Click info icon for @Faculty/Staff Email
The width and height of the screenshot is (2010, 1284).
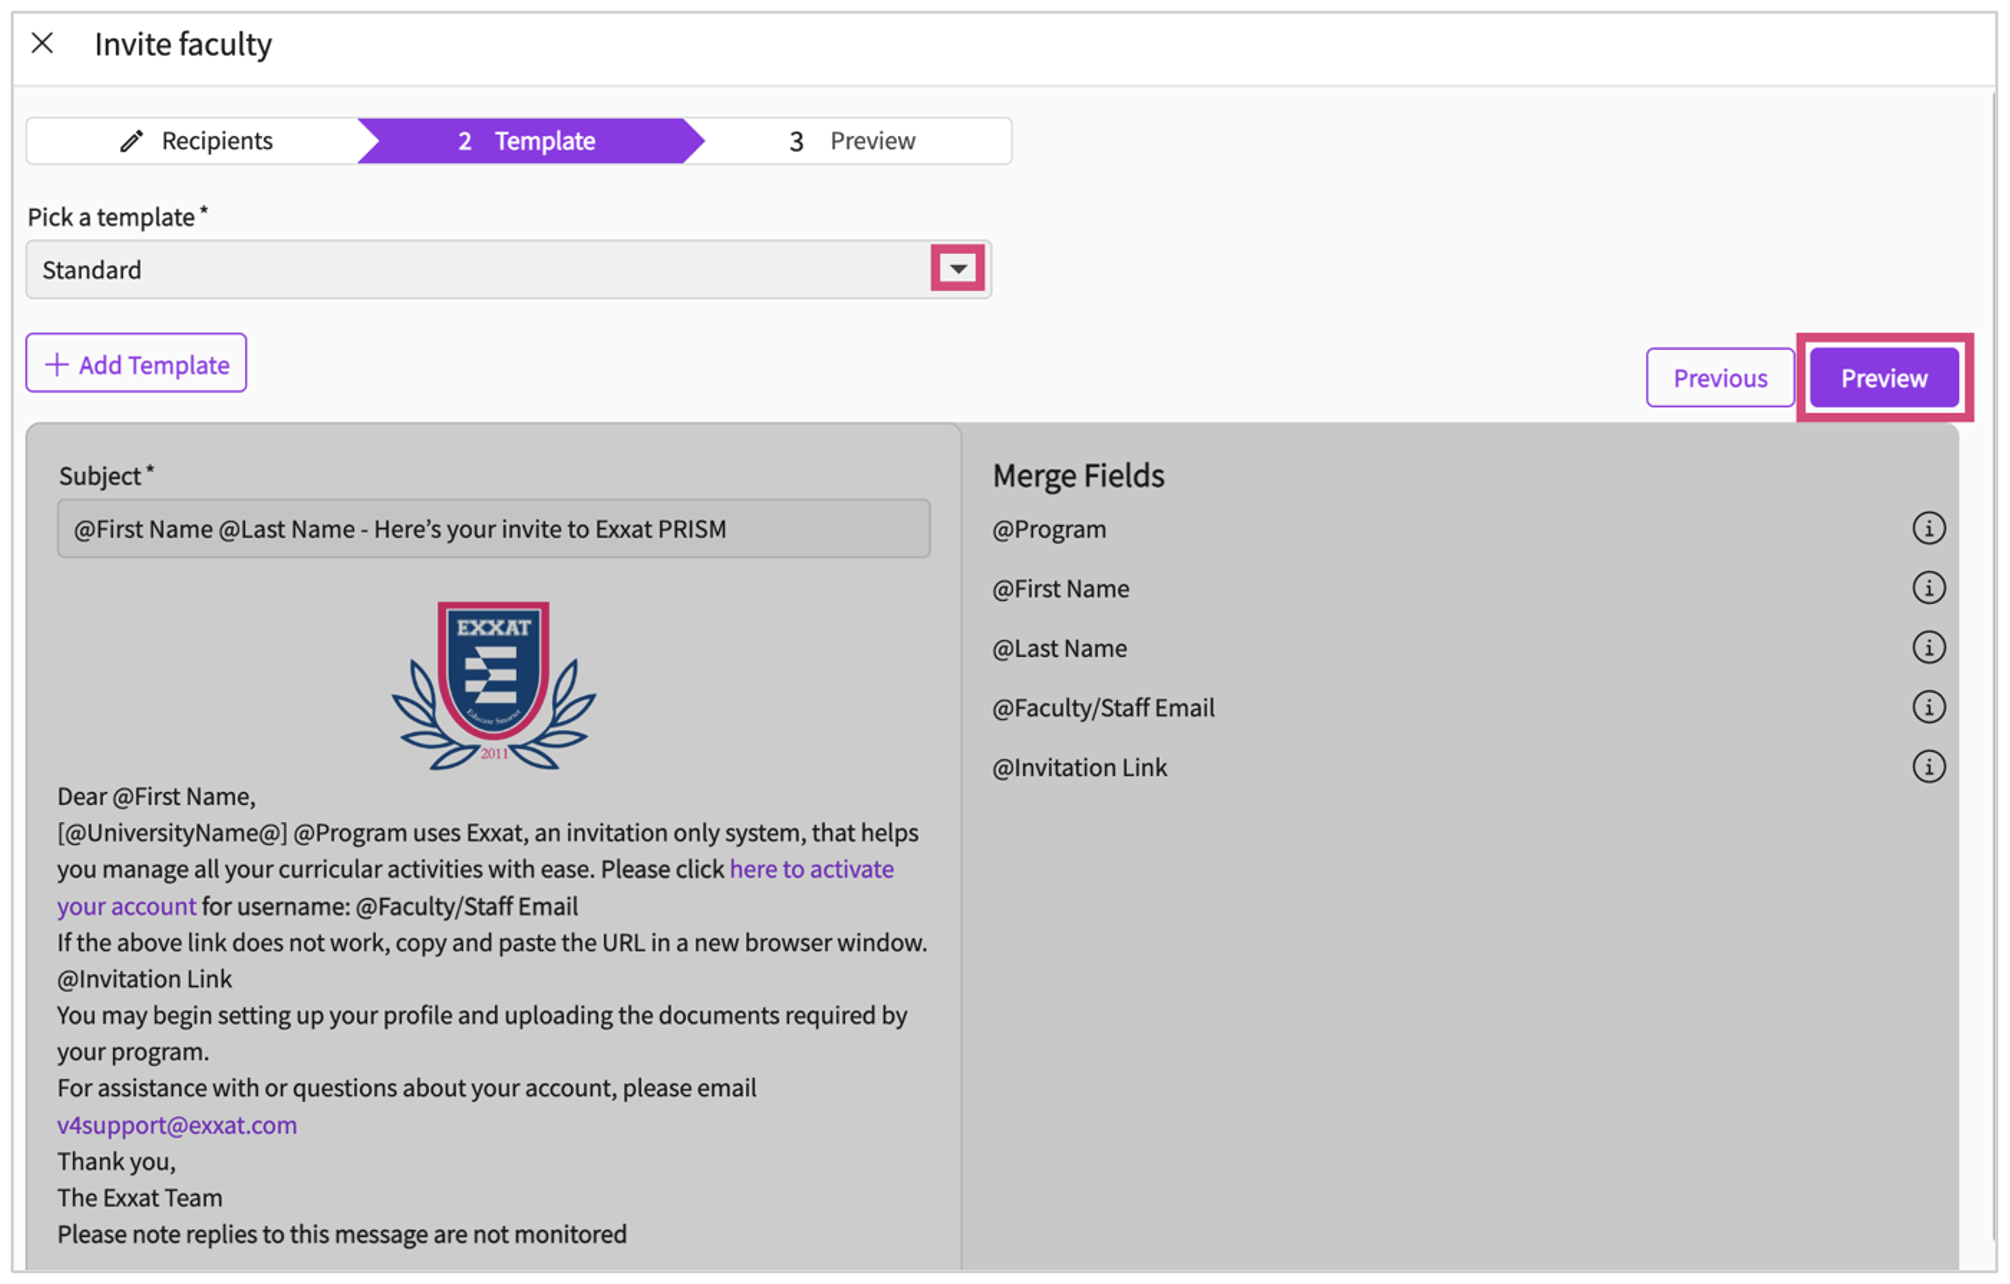pos(1928,708)
